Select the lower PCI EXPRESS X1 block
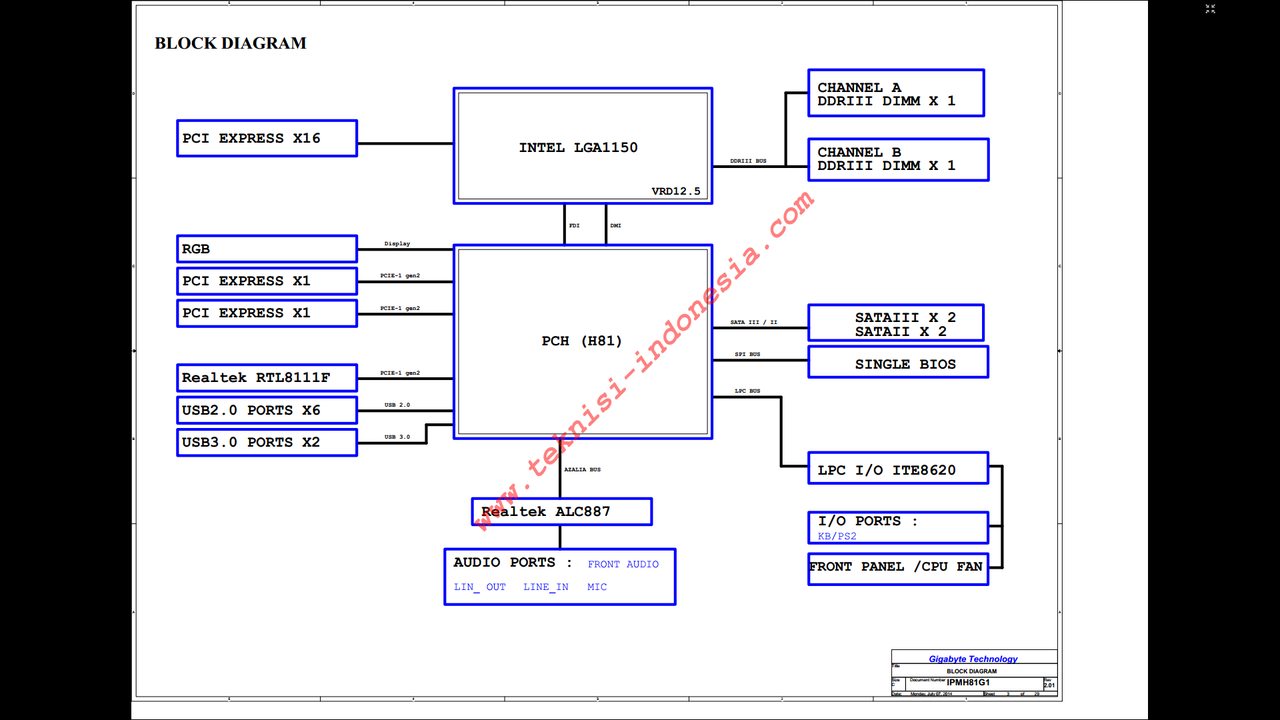The image size is (1280, 720). click(267, 313)
